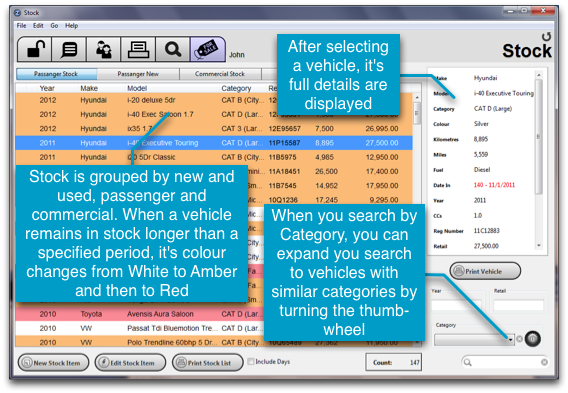Turn the round category thumb-wheel button

coord(532,339)
